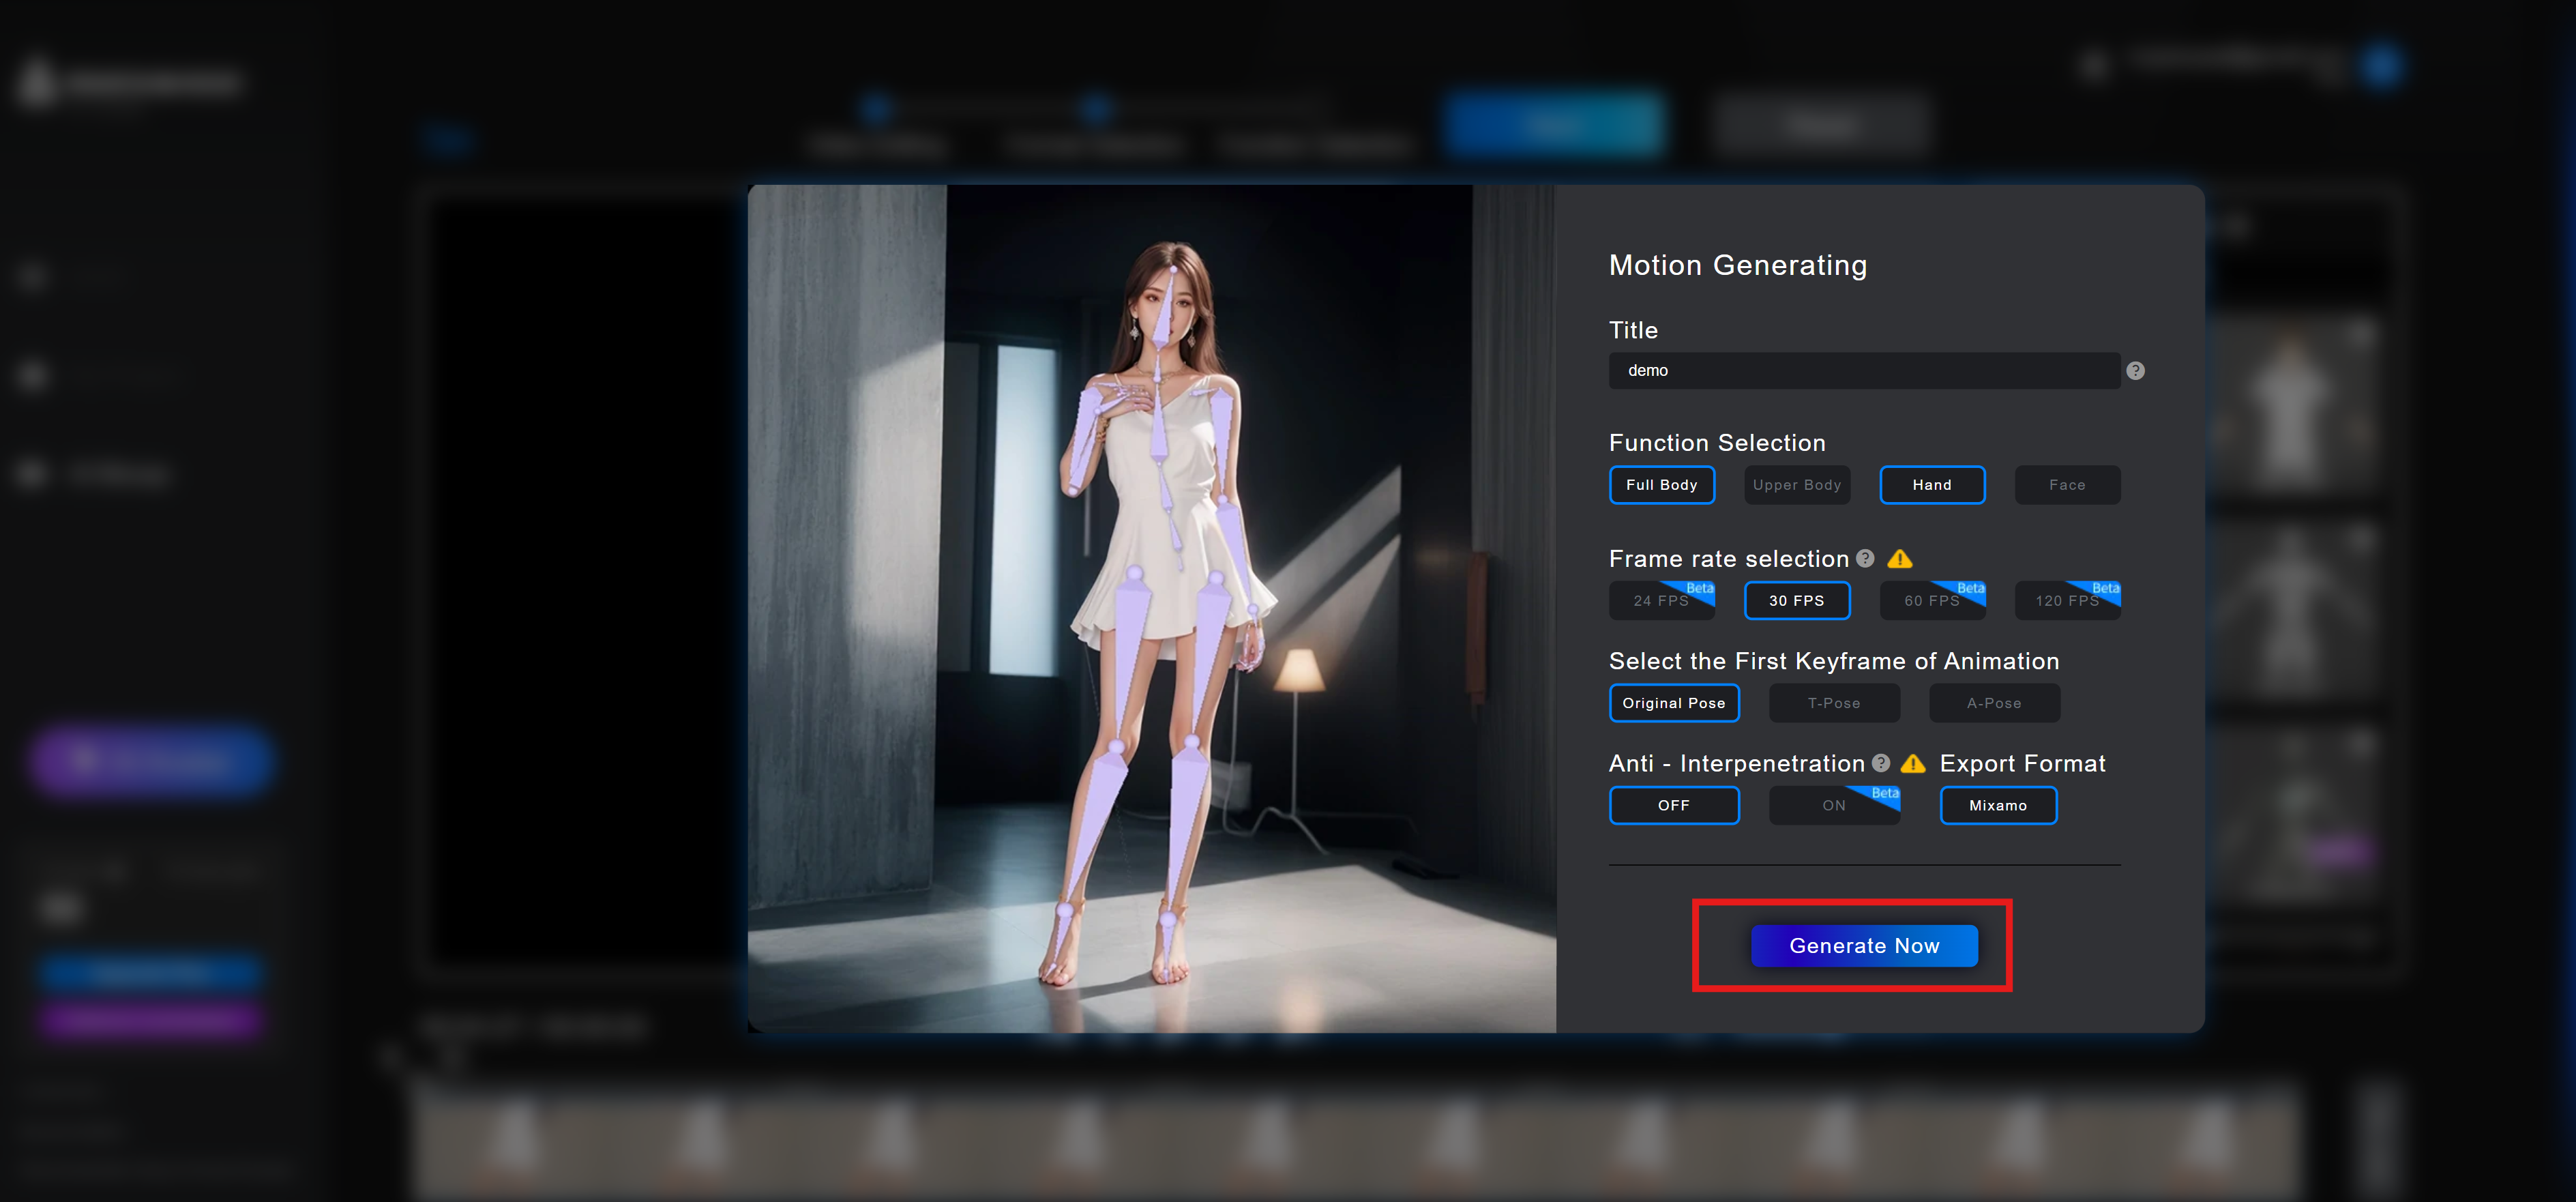Select the 30 FPS frame rate

coord(1797,600)
